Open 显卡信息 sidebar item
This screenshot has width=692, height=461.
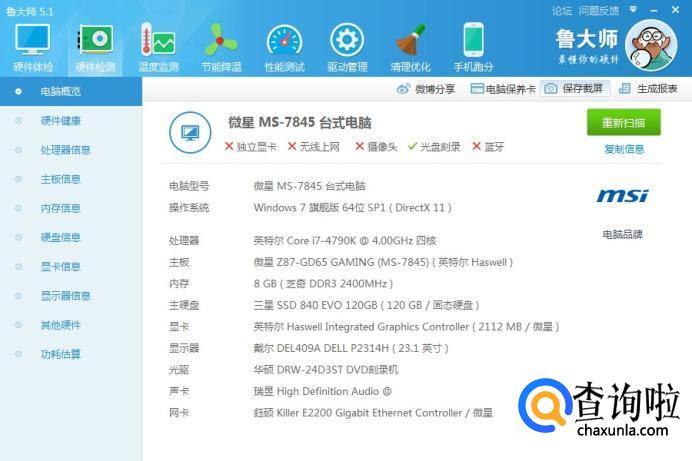[x=61, y=266]
